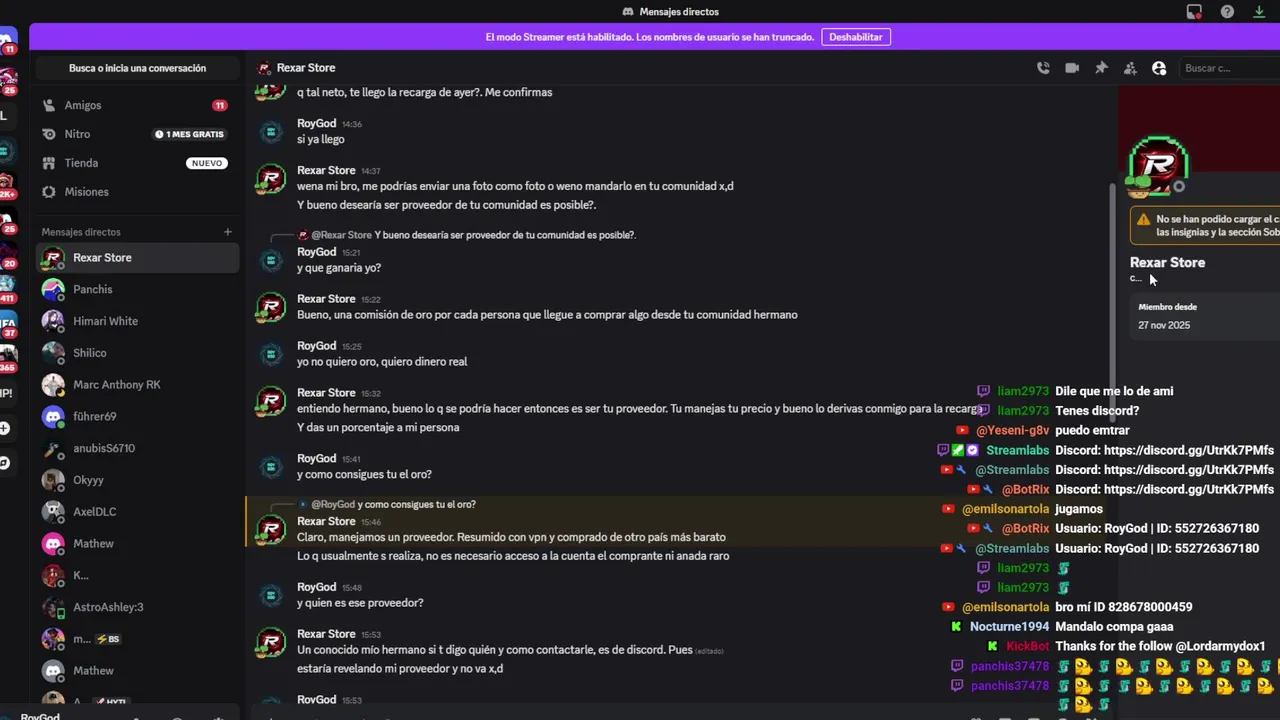The height and width of the screenshot is (720, 1280).
Task: Open the Tienda shop section
Action: pyautogui.click(x=81, y=163)
